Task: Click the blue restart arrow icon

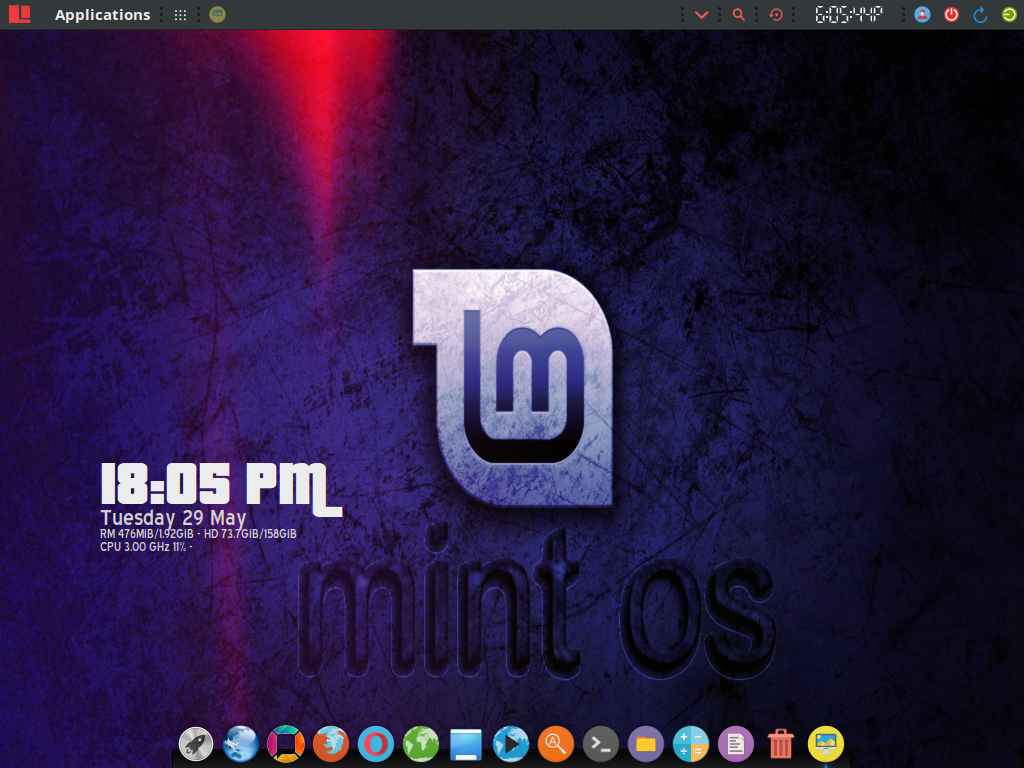Action: click(x=980, y=14)
